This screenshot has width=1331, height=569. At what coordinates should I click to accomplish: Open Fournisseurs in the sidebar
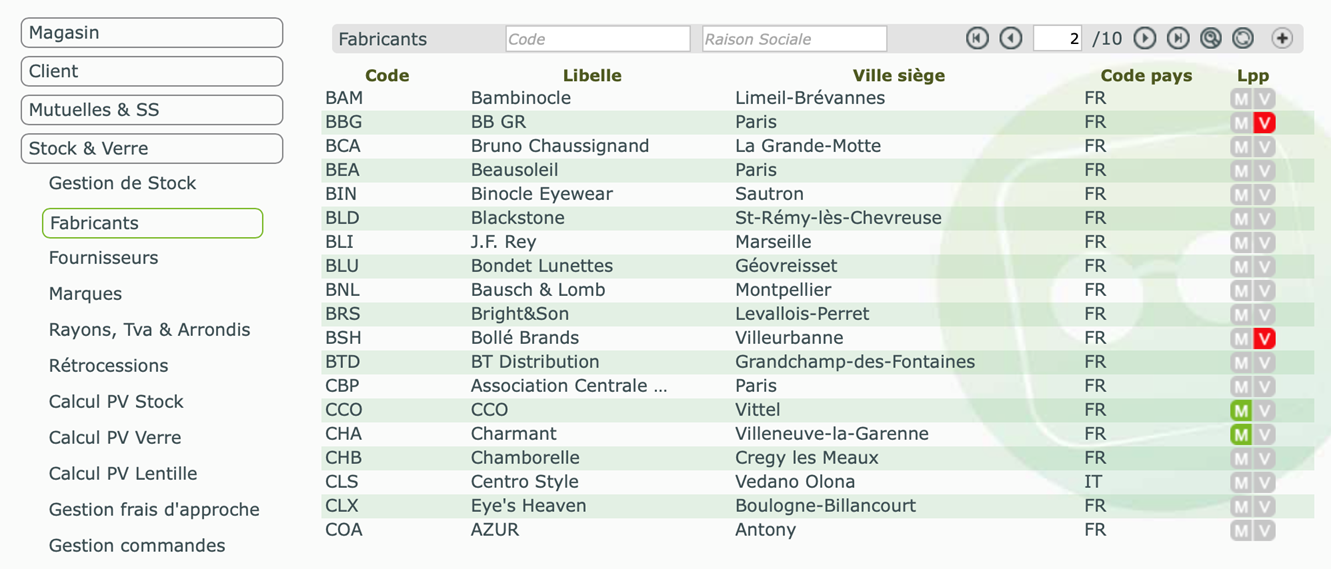(x=104, y=258)
